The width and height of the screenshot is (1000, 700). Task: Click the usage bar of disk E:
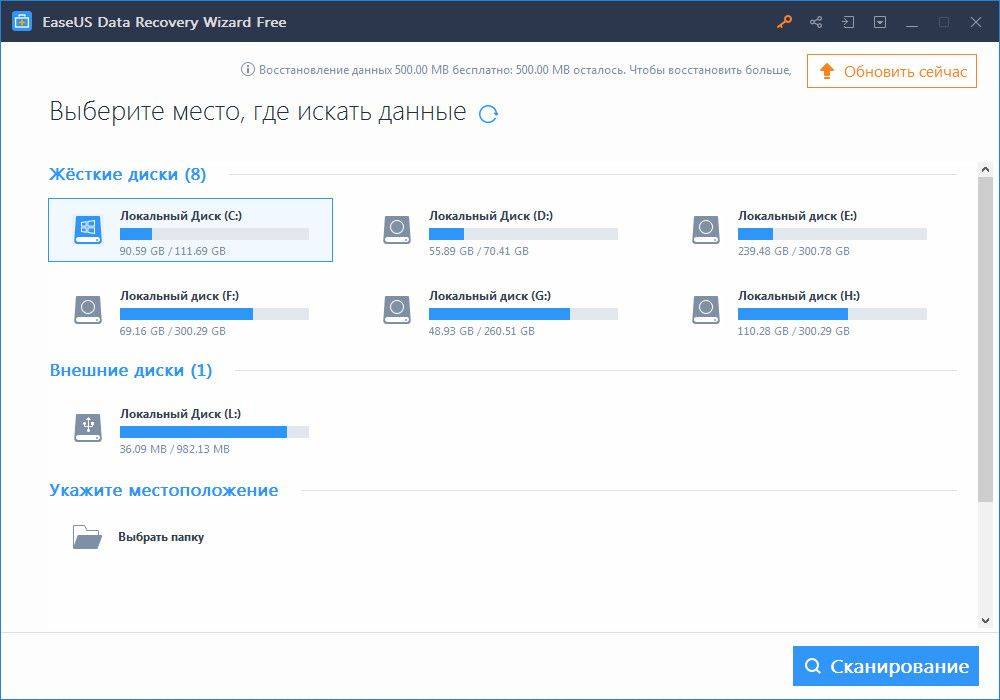(832, 234)
